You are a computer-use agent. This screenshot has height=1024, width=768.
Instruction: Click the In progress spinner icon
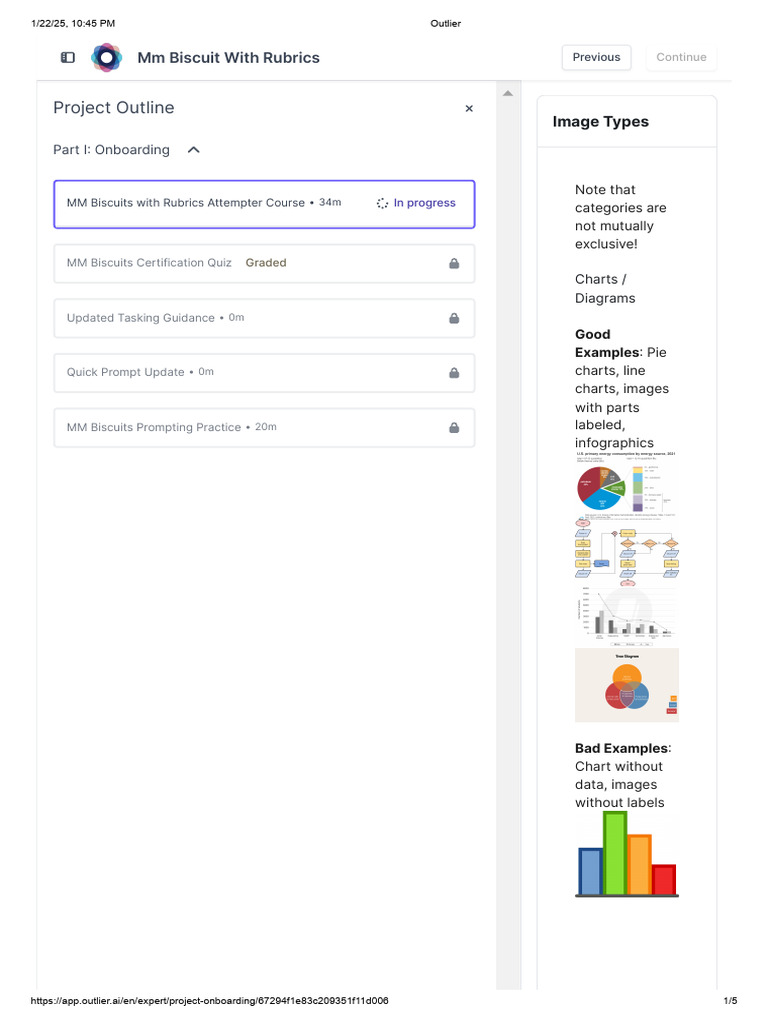click(x=382, y=203)
